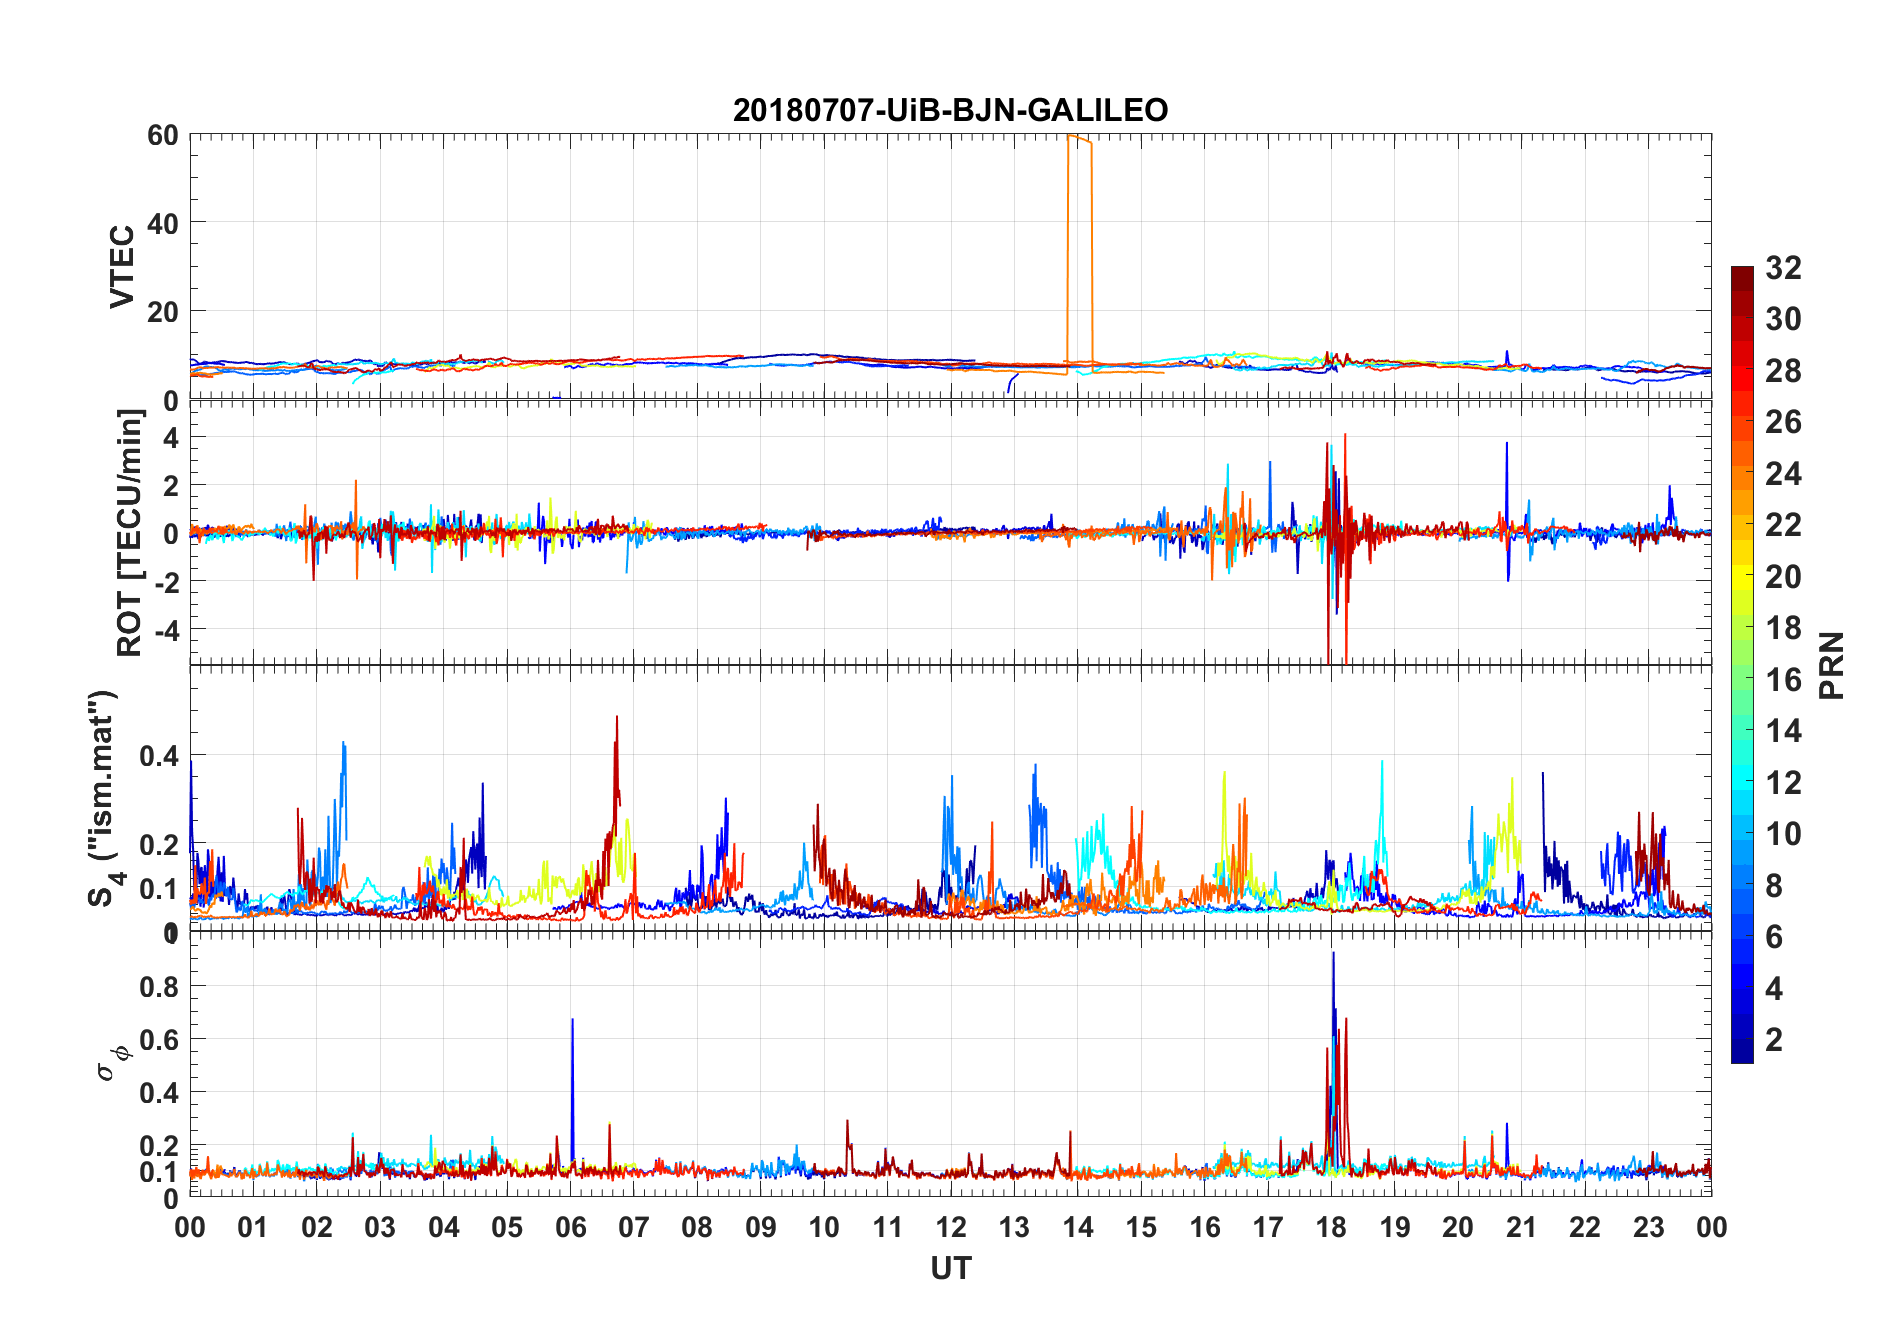Viewport: 1902px width, 1330px height.
Task: Click colorbar tick value 14
Action: pyautogui.click(x=1783, y=731)
